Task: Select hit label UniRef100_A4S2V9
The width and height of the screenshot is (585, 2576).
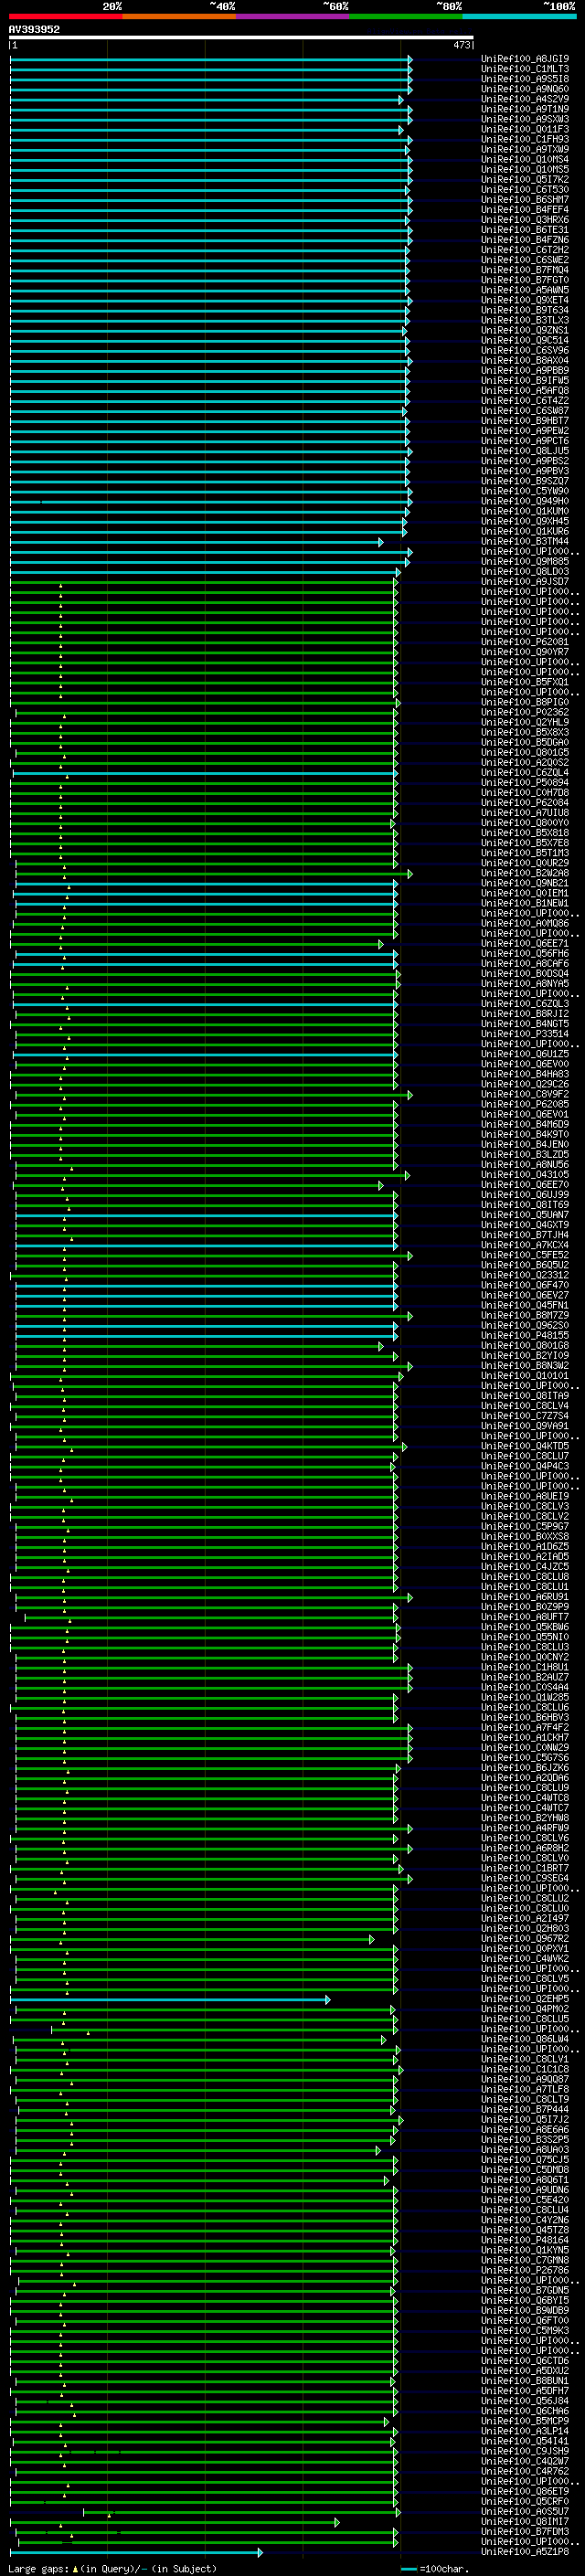Action: [525, 99]
